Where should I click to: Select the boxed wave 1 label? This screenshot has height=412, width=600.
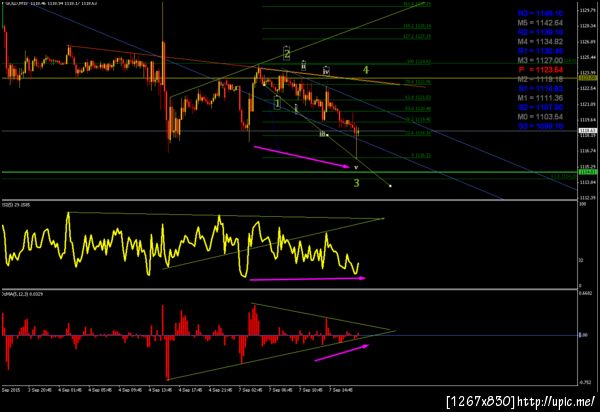(x=277, y=103)
